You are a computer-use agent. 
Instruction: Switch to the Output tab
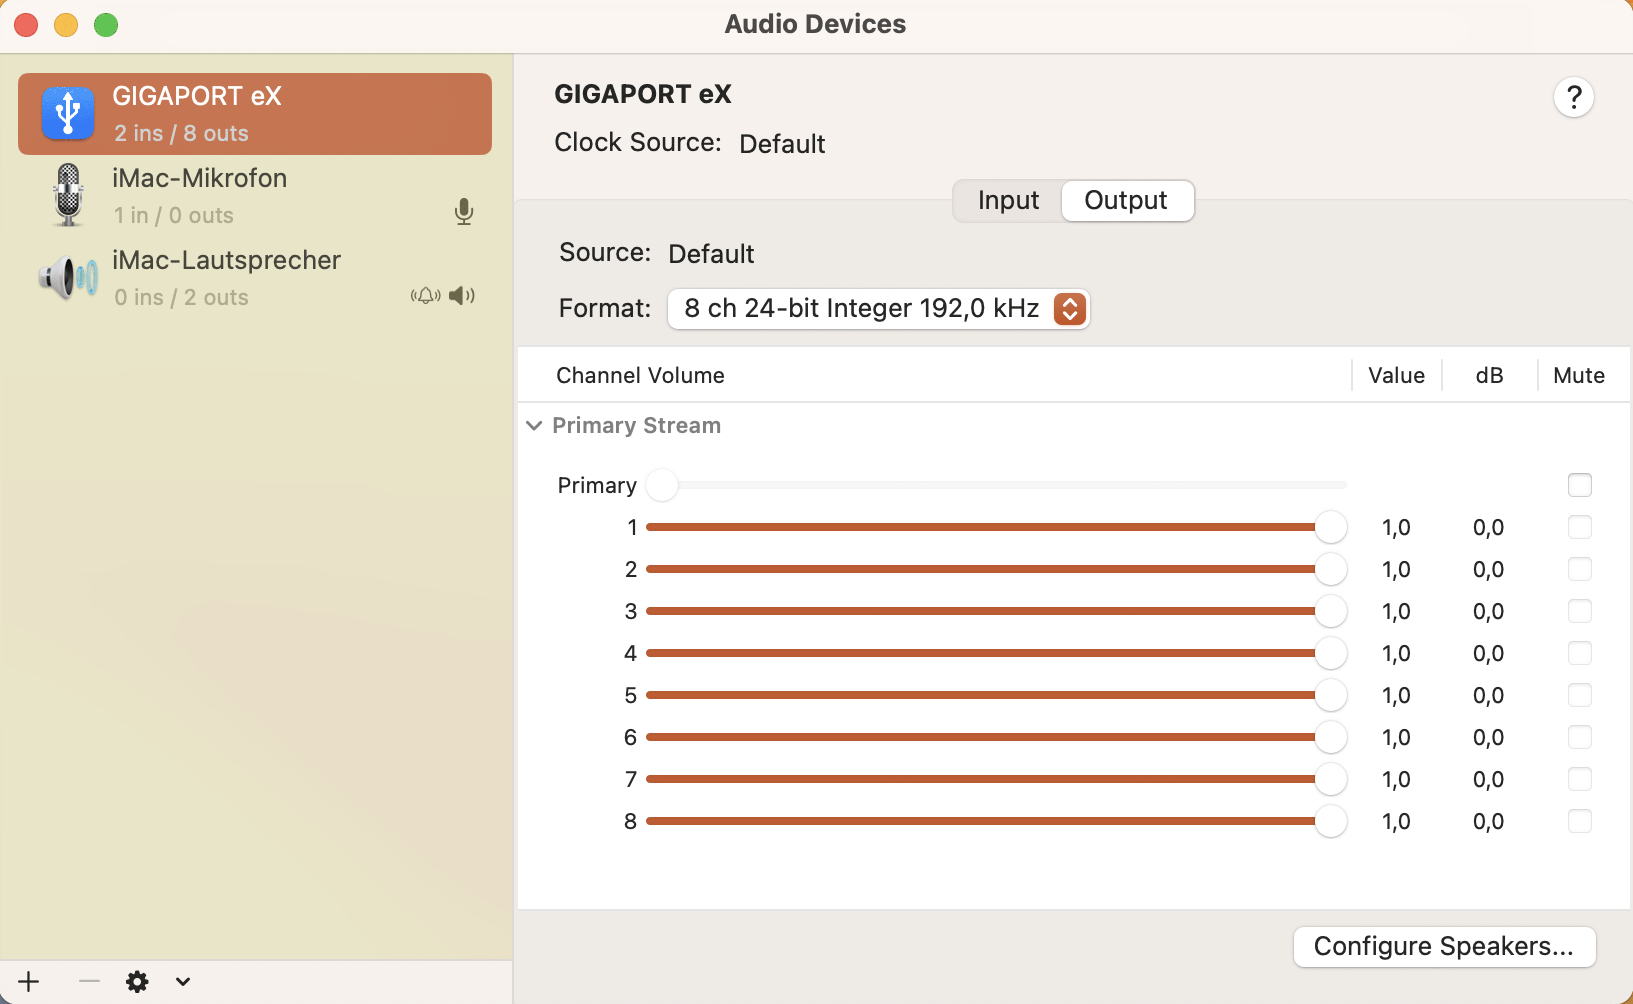1126,201
